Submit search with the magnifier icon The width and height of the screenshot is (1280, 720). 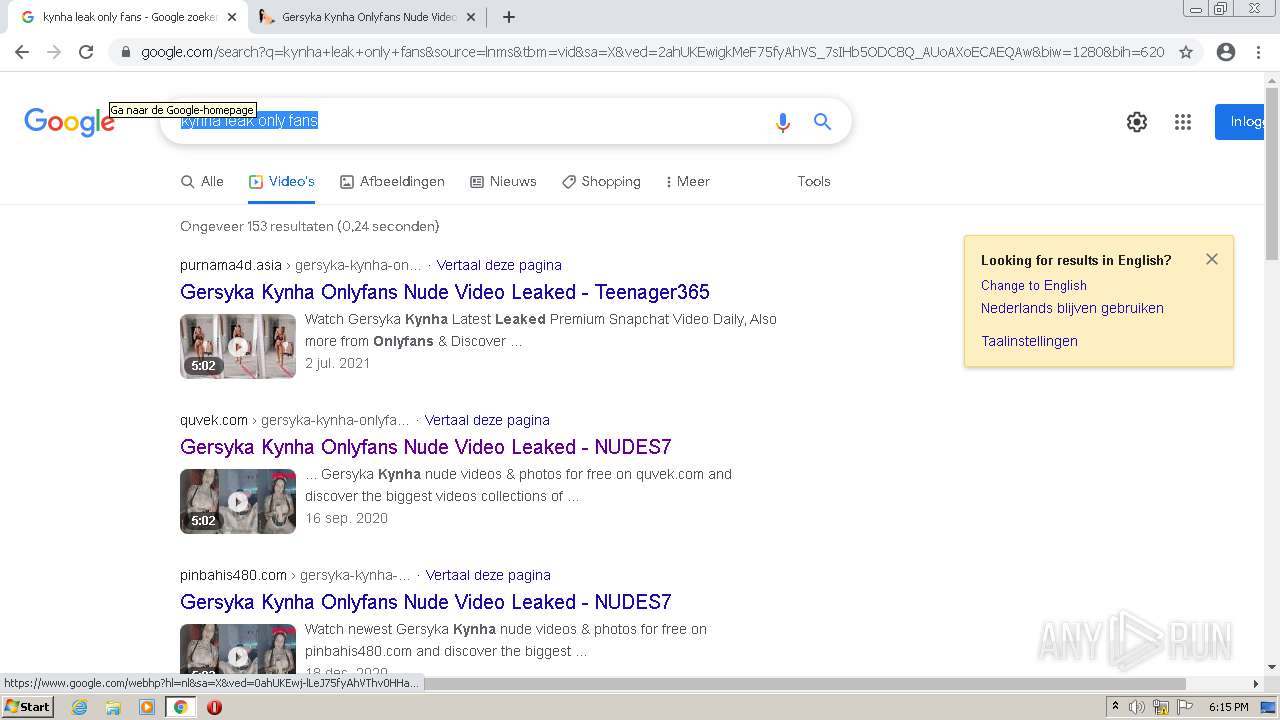click(822, 121)
